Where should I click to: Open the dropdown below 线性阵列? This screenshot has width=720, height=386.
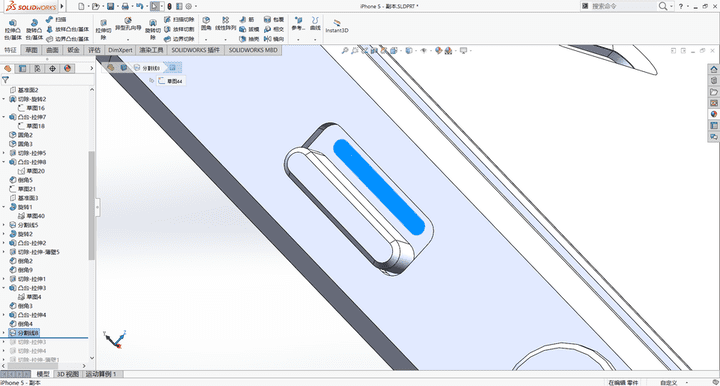(225, 39)
